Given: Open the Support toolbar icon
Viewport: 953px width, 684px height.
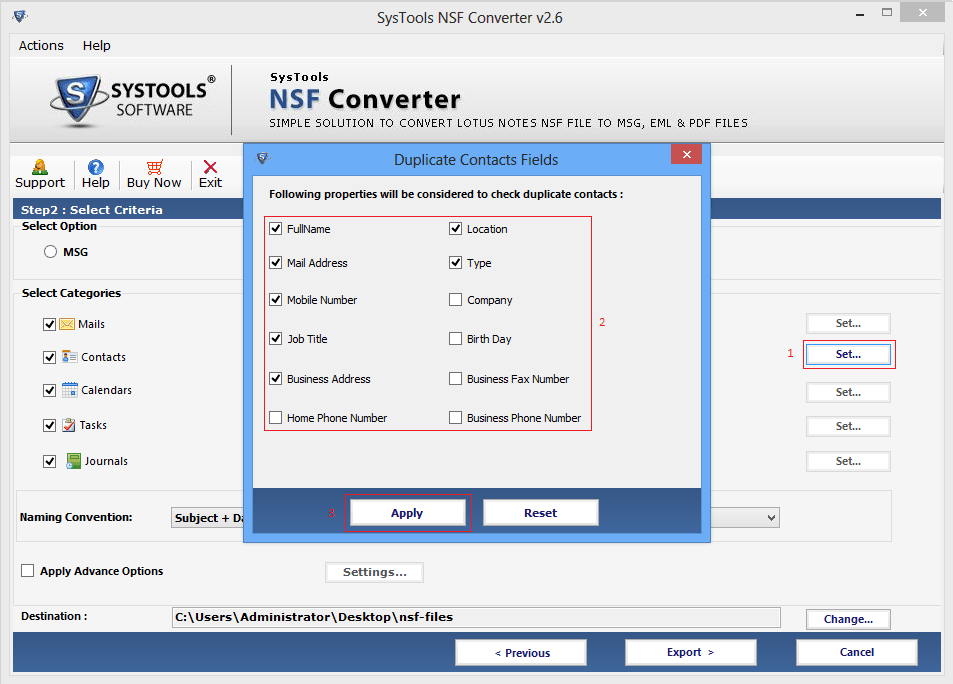Looking at the screenshot, I should (40, 167).
